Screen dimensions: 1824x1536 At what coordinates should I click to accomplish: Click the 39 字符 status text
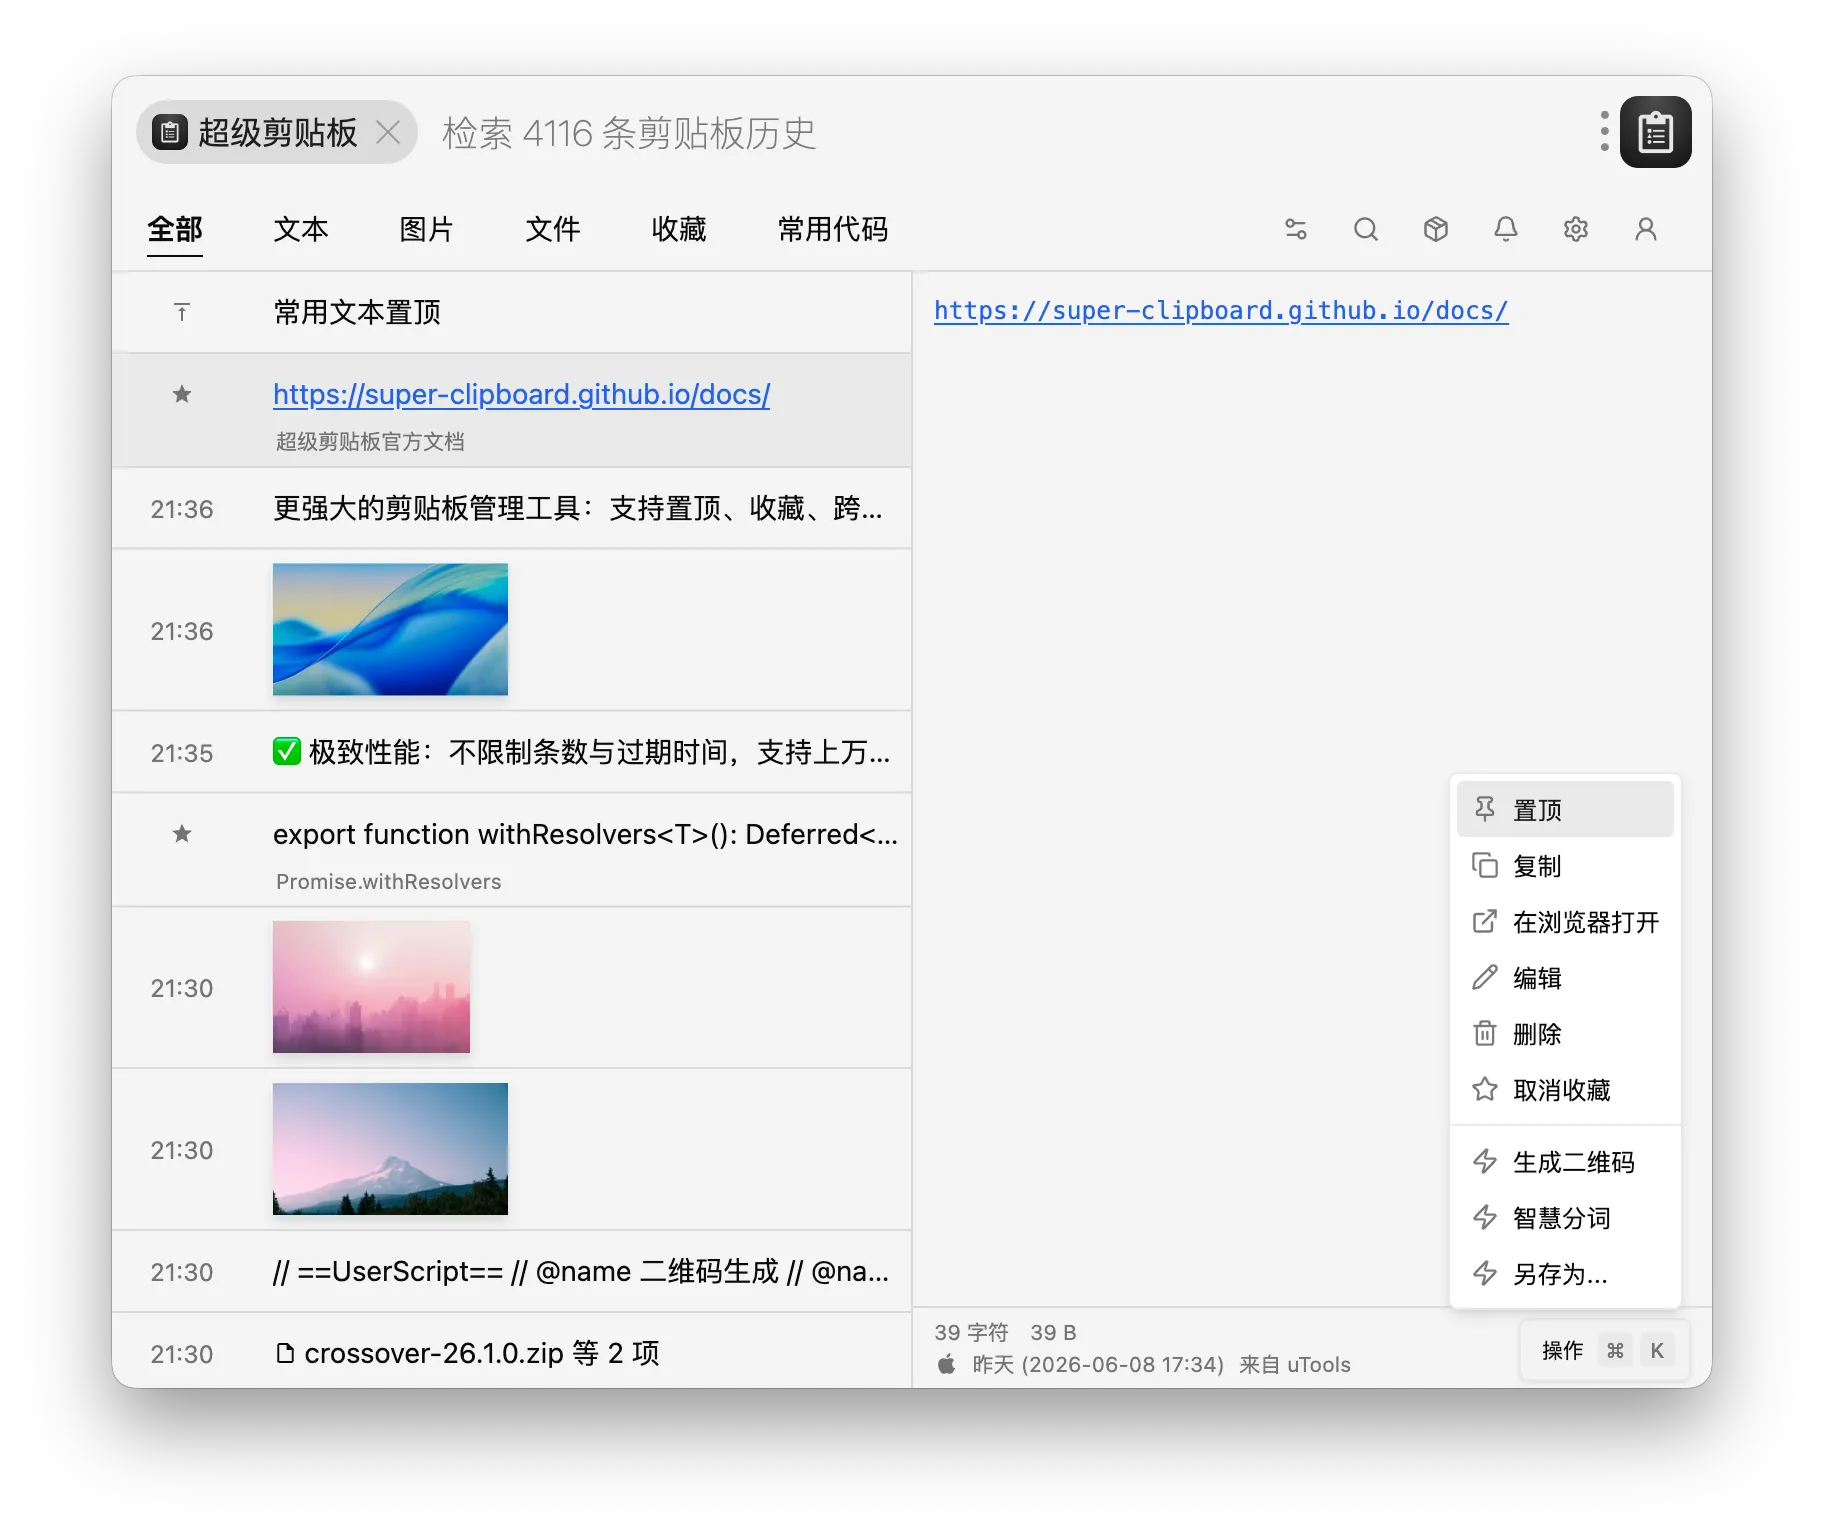click(x=971, y=1332)
